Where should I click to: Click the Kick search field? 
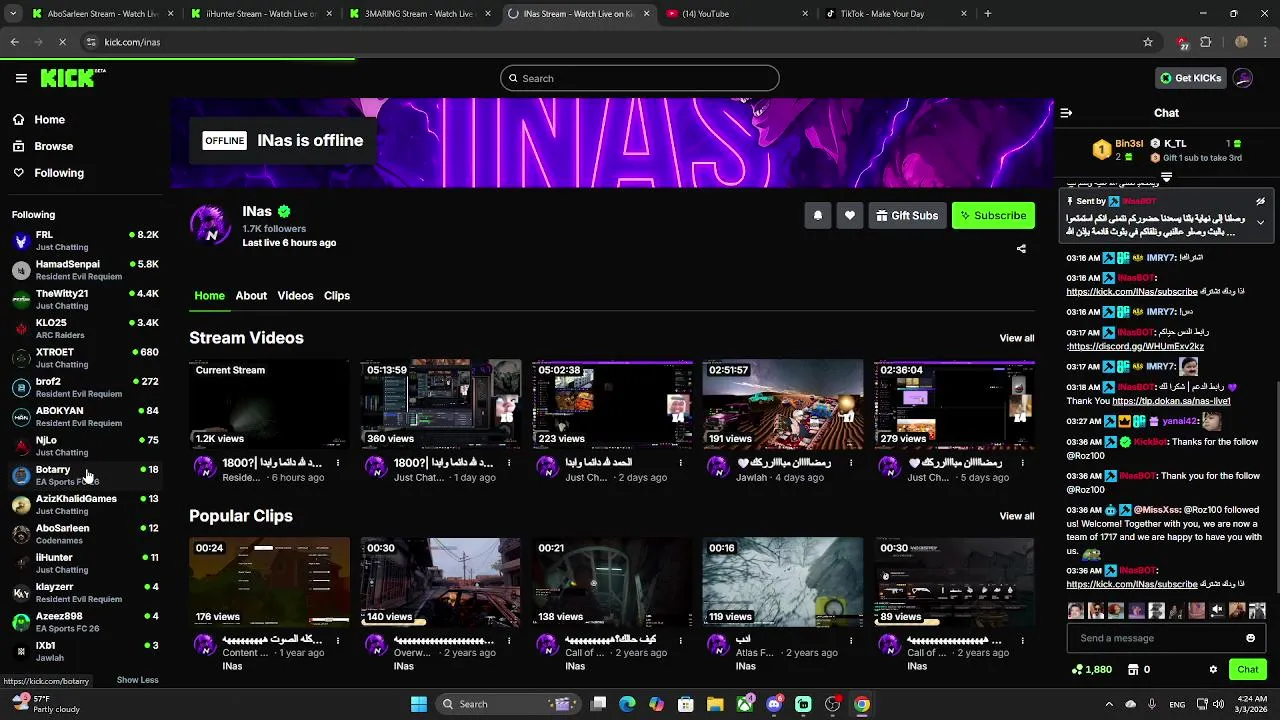click(x=640, y=78)
